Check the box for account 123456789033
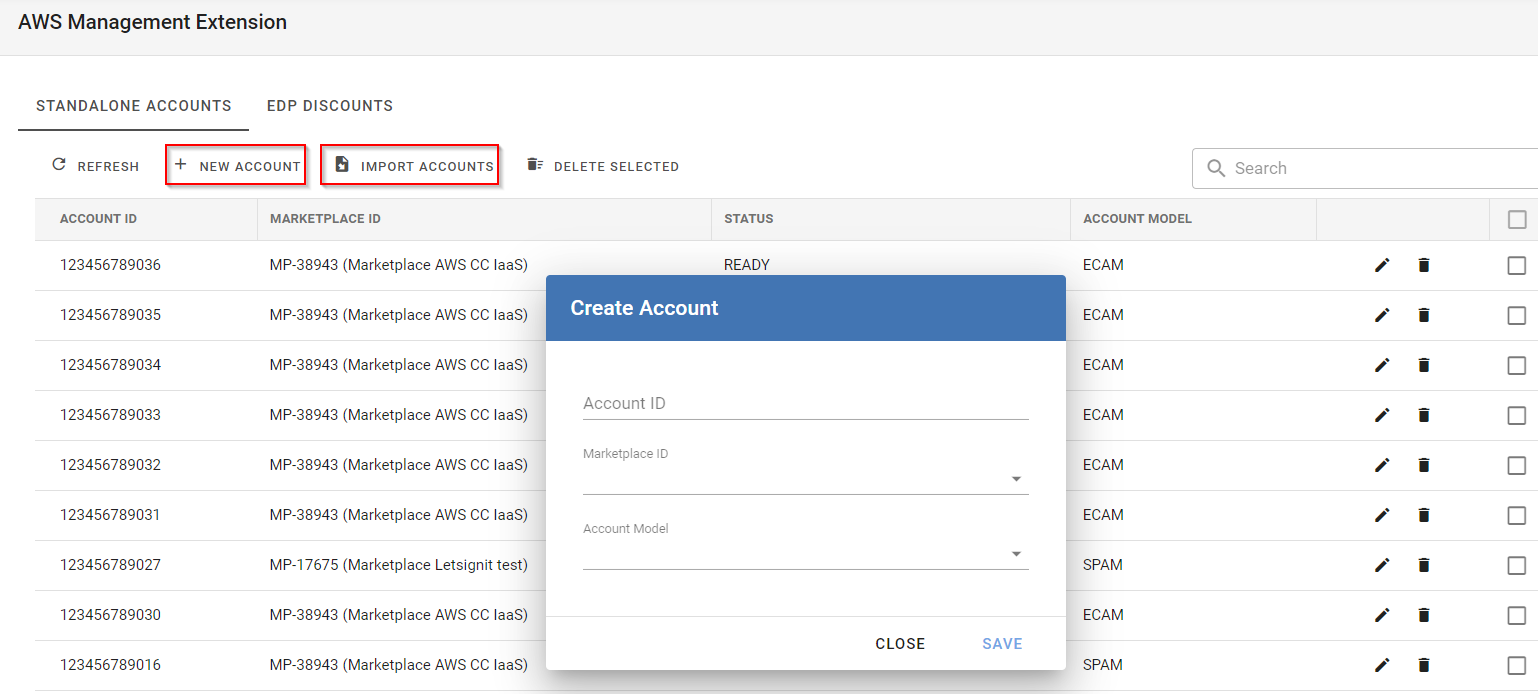This screenshot has width=1538, height=694. click(1517, 415)
